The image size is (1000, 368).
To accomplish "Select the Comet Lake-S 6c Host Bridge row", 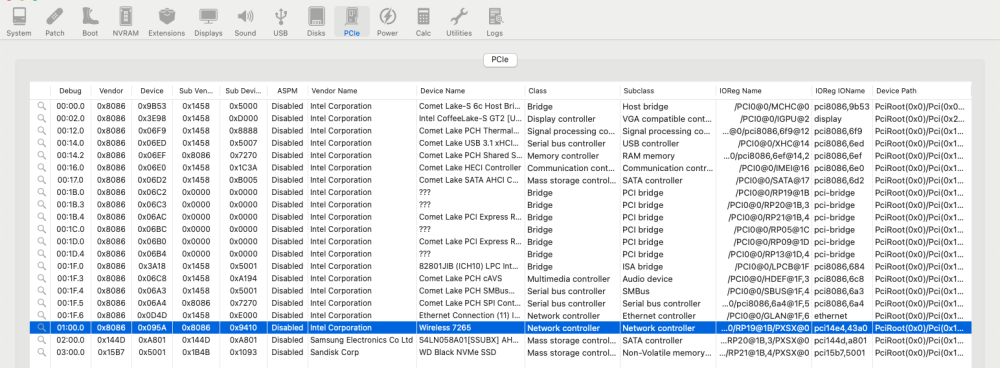I will pyautogui.click(x=500, y=107).
